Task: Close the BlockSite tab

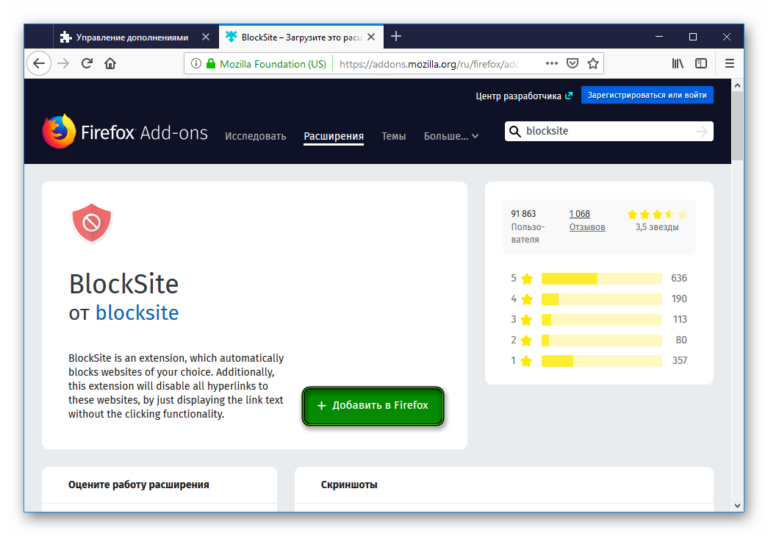Action: (371, 37)
